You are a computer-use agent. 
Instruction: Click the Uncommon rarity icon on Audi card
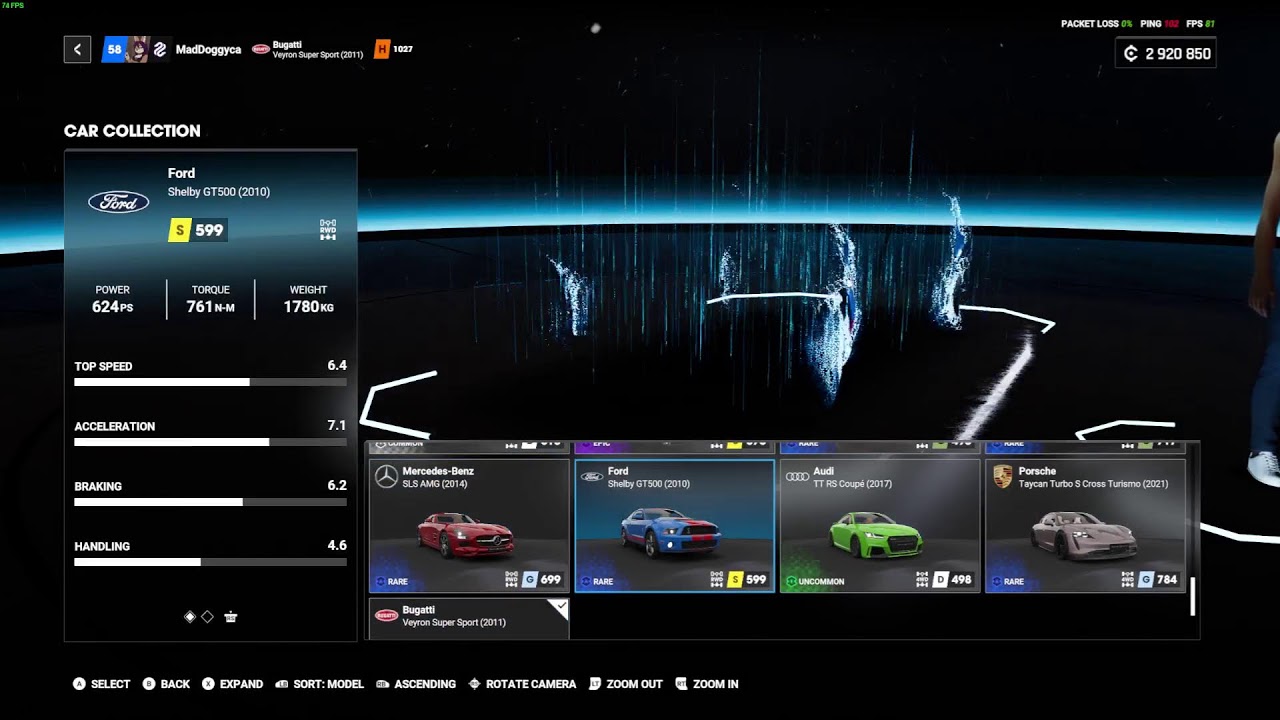coord(791,581)
